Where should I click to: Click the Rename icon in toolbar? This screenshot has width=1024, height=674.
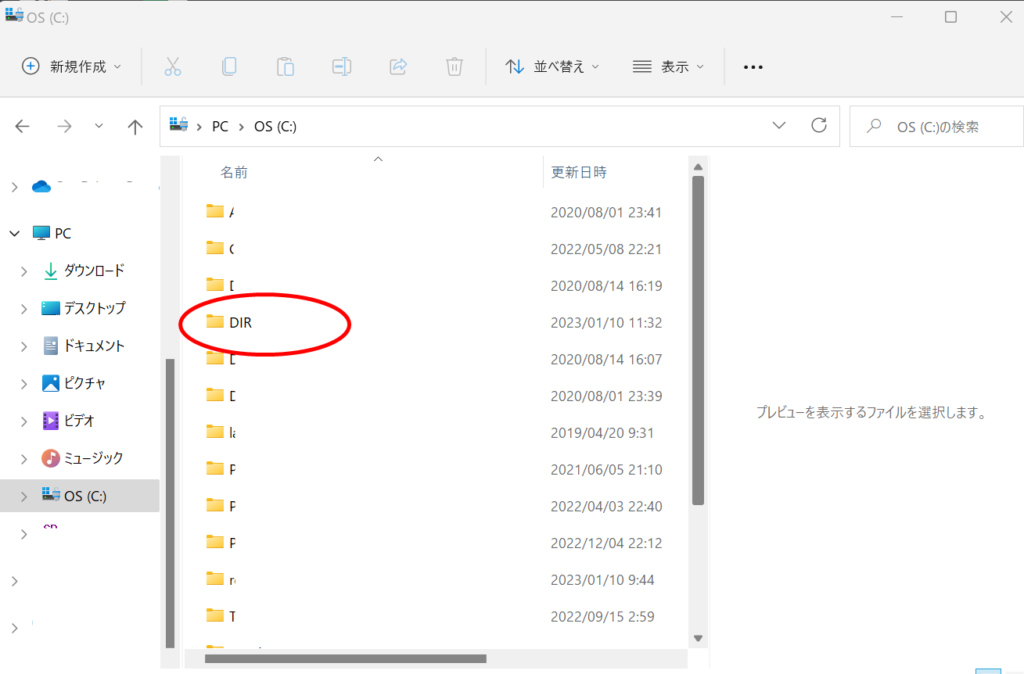pyautogui.click(x=341, y=67)
